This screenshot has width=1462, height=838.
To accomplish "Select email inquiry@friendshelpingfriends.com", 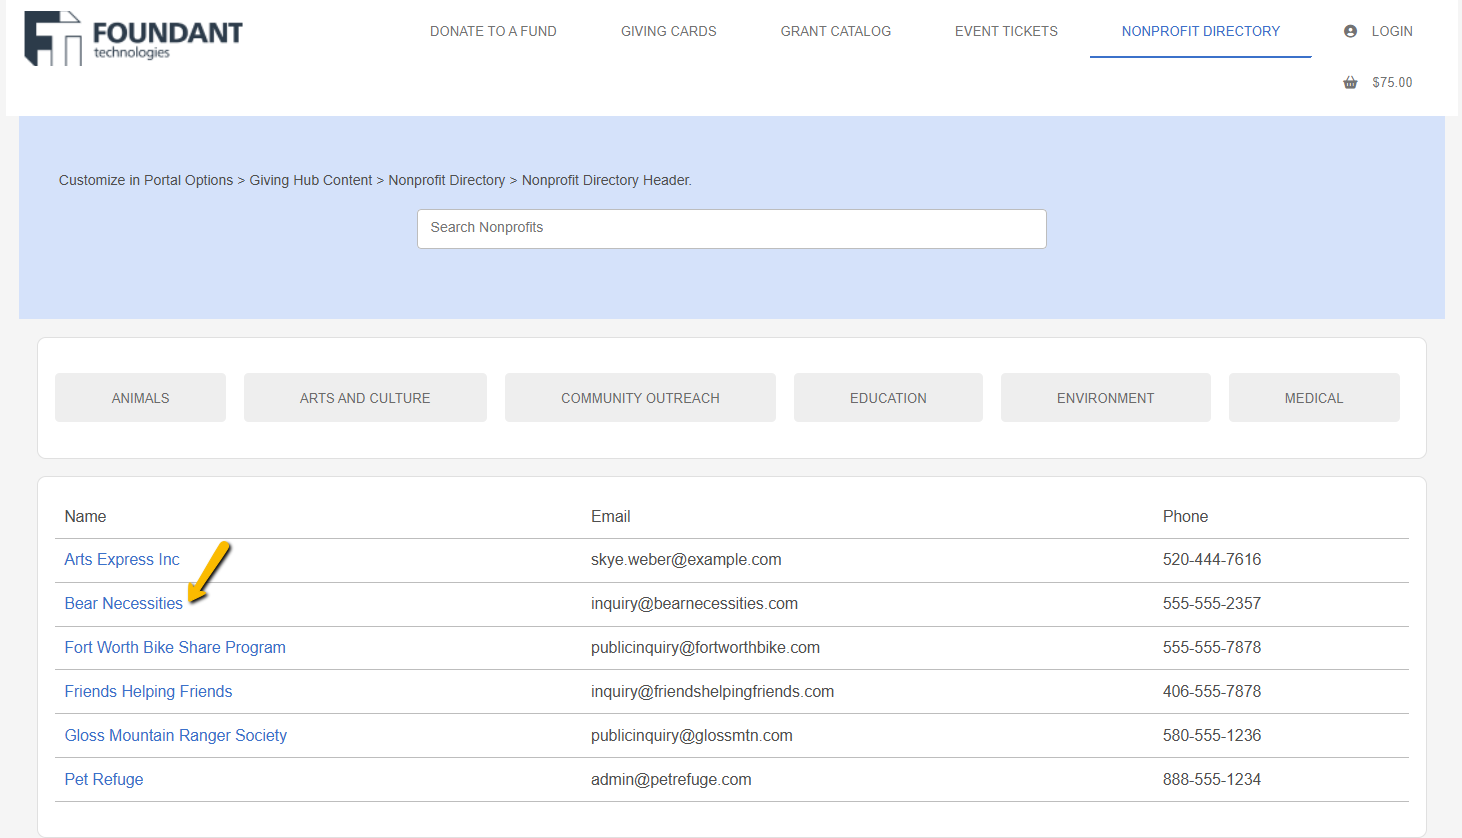I will pos(712,692).
